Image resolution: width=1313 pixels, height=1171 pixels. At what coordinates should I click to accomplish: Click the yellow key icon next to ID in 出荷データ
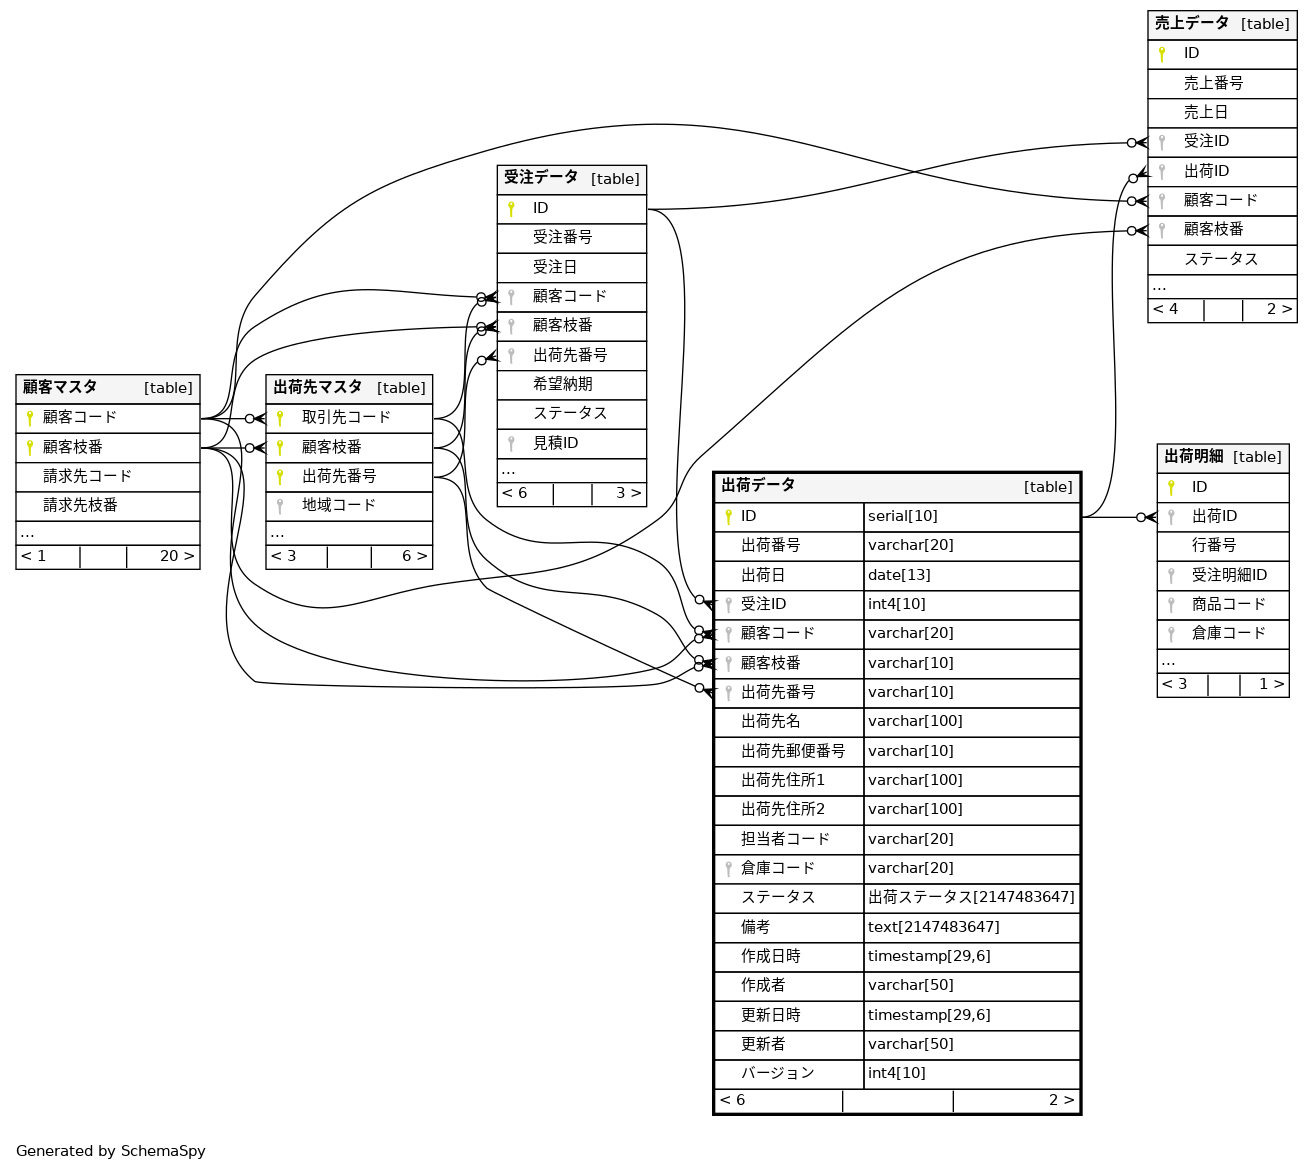[728, 517]
